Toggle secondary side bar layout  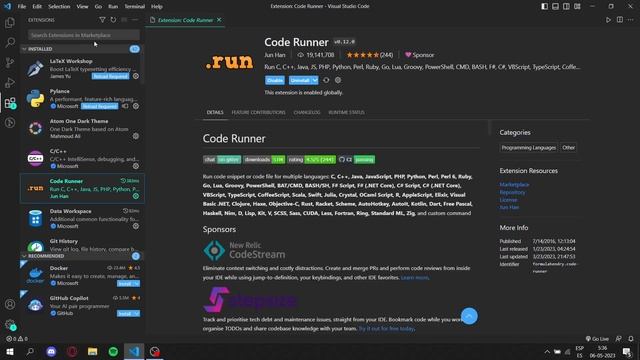click(x=566, y=6)
